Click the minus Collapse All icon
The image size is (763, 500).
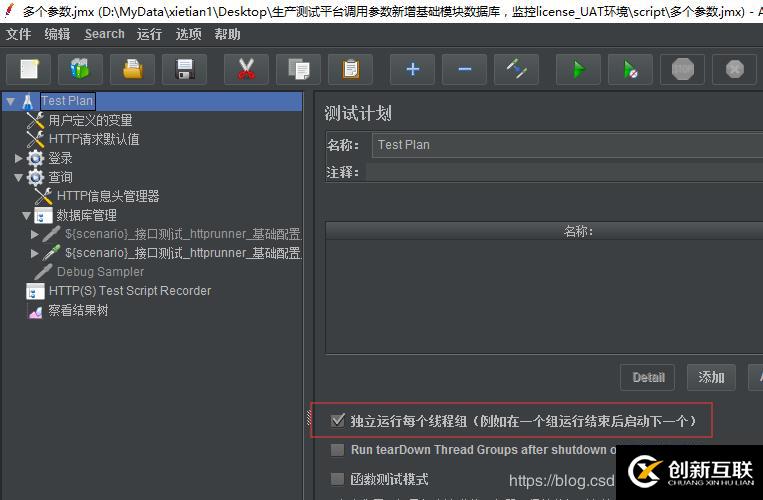pyautogui.click(x=464, y=69)
